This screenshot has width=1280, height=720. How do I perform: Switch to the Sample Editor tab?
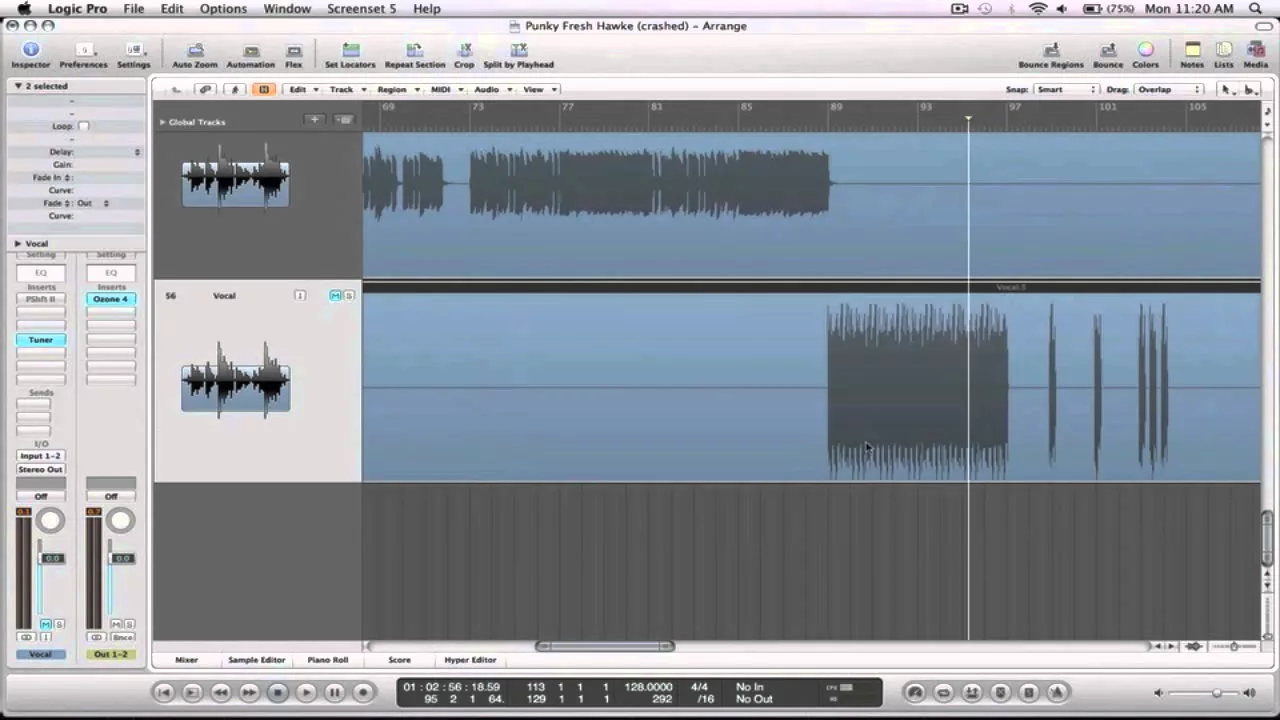pyautogui.click(x=256, y=660)
